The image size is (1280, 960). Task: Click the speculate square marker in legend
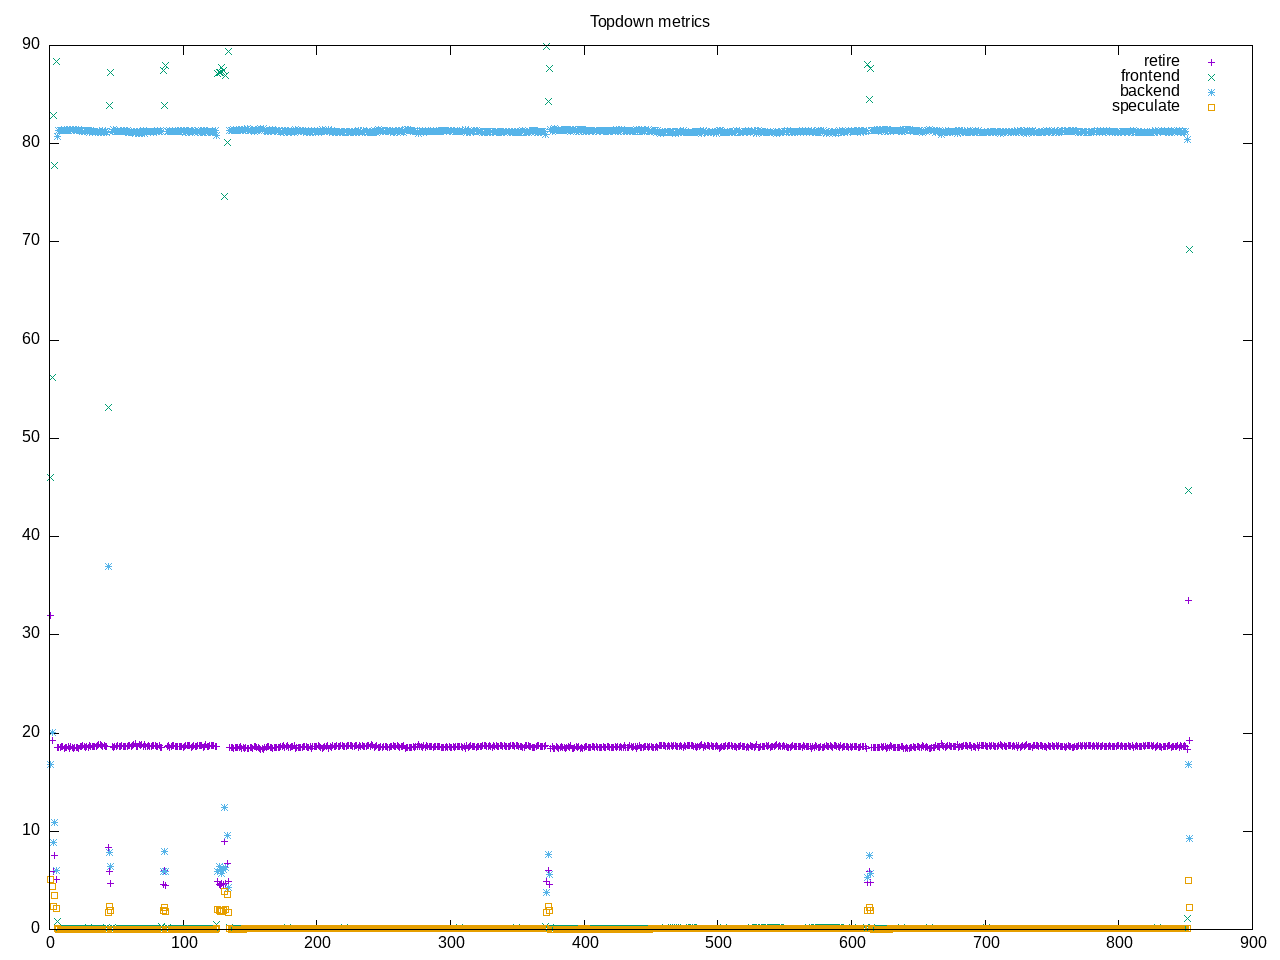(x=1211, y=107)
